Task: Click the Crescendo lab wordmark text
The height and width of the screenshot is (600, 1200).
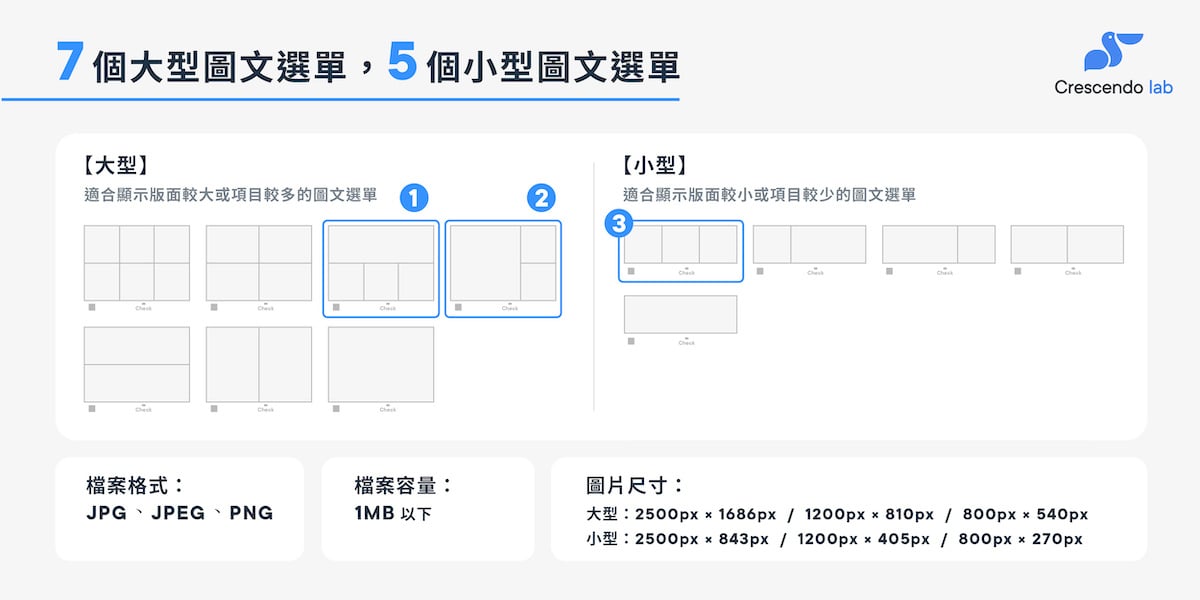Action: click(1114, 88)
